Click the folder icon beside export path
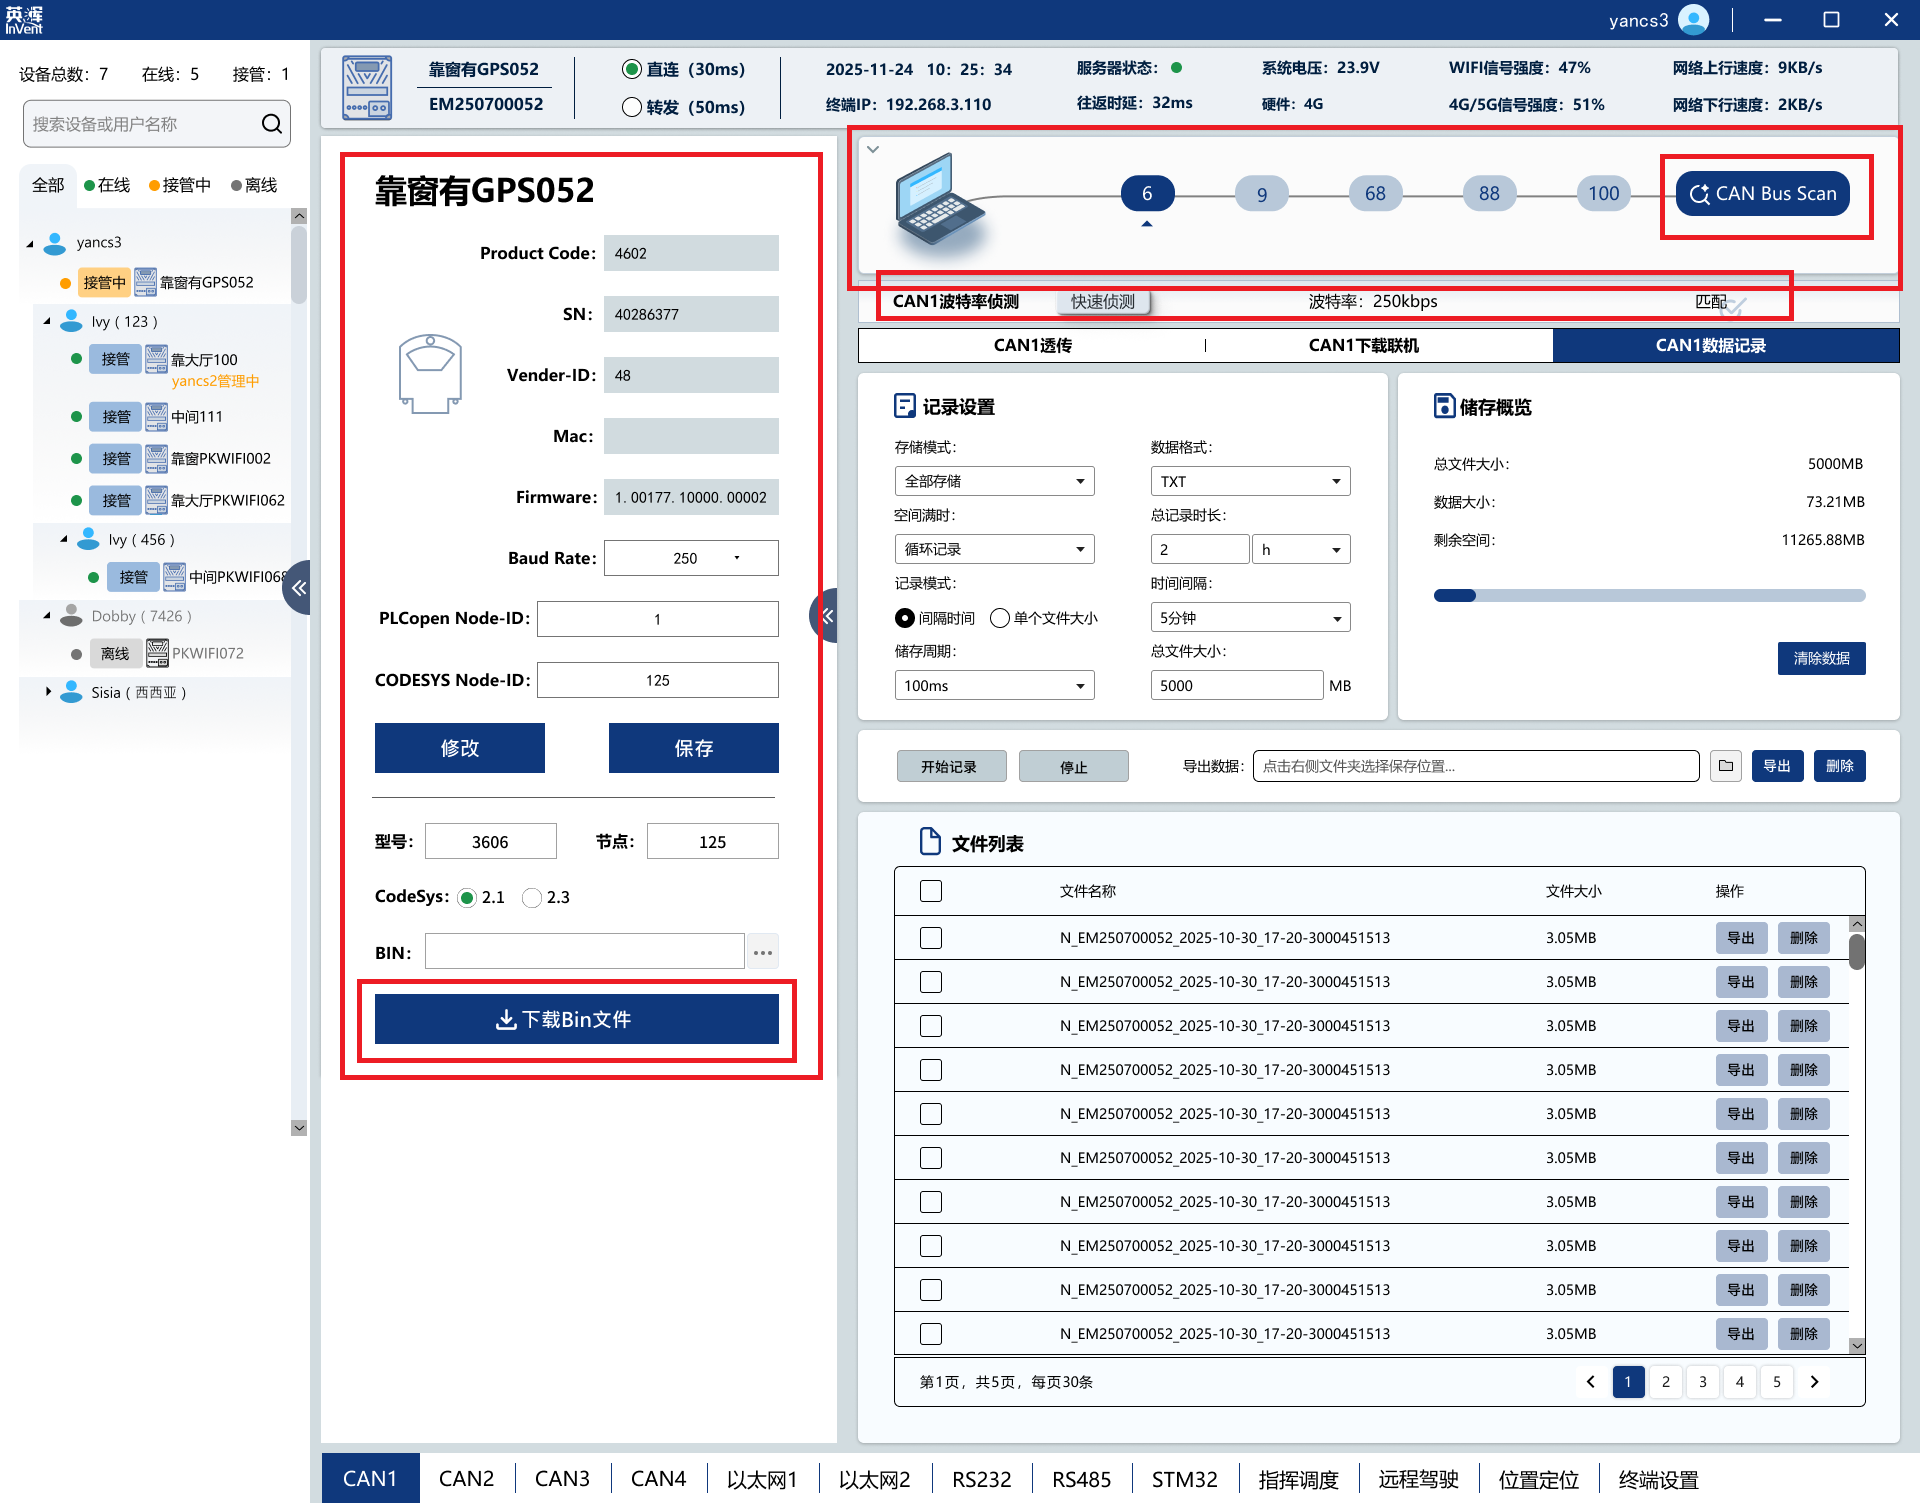Image resolution: width=1920 pixels, height=1503 pixels. pyautogui.click(x=1726, y=766)
